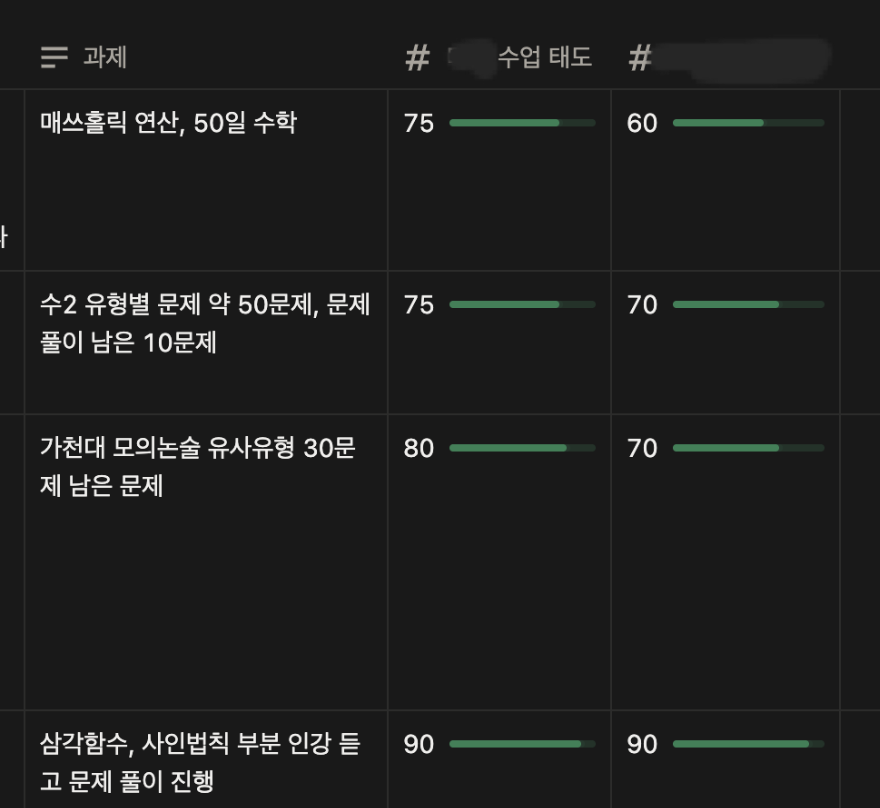Open the 수업 태도 column header menu
The image size is (880, 808).
tap(544, 58)
